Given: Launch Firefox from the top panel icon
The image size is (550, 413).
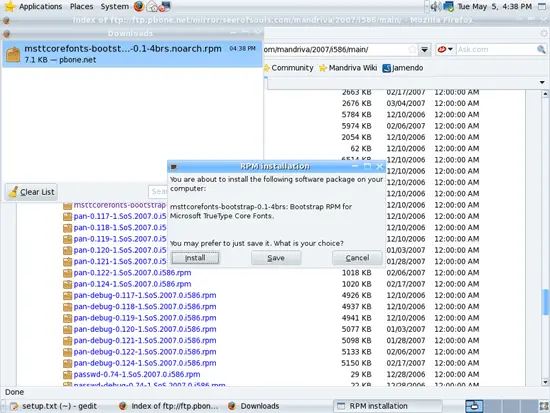Looking at the screenshot, I should (139, 6).
